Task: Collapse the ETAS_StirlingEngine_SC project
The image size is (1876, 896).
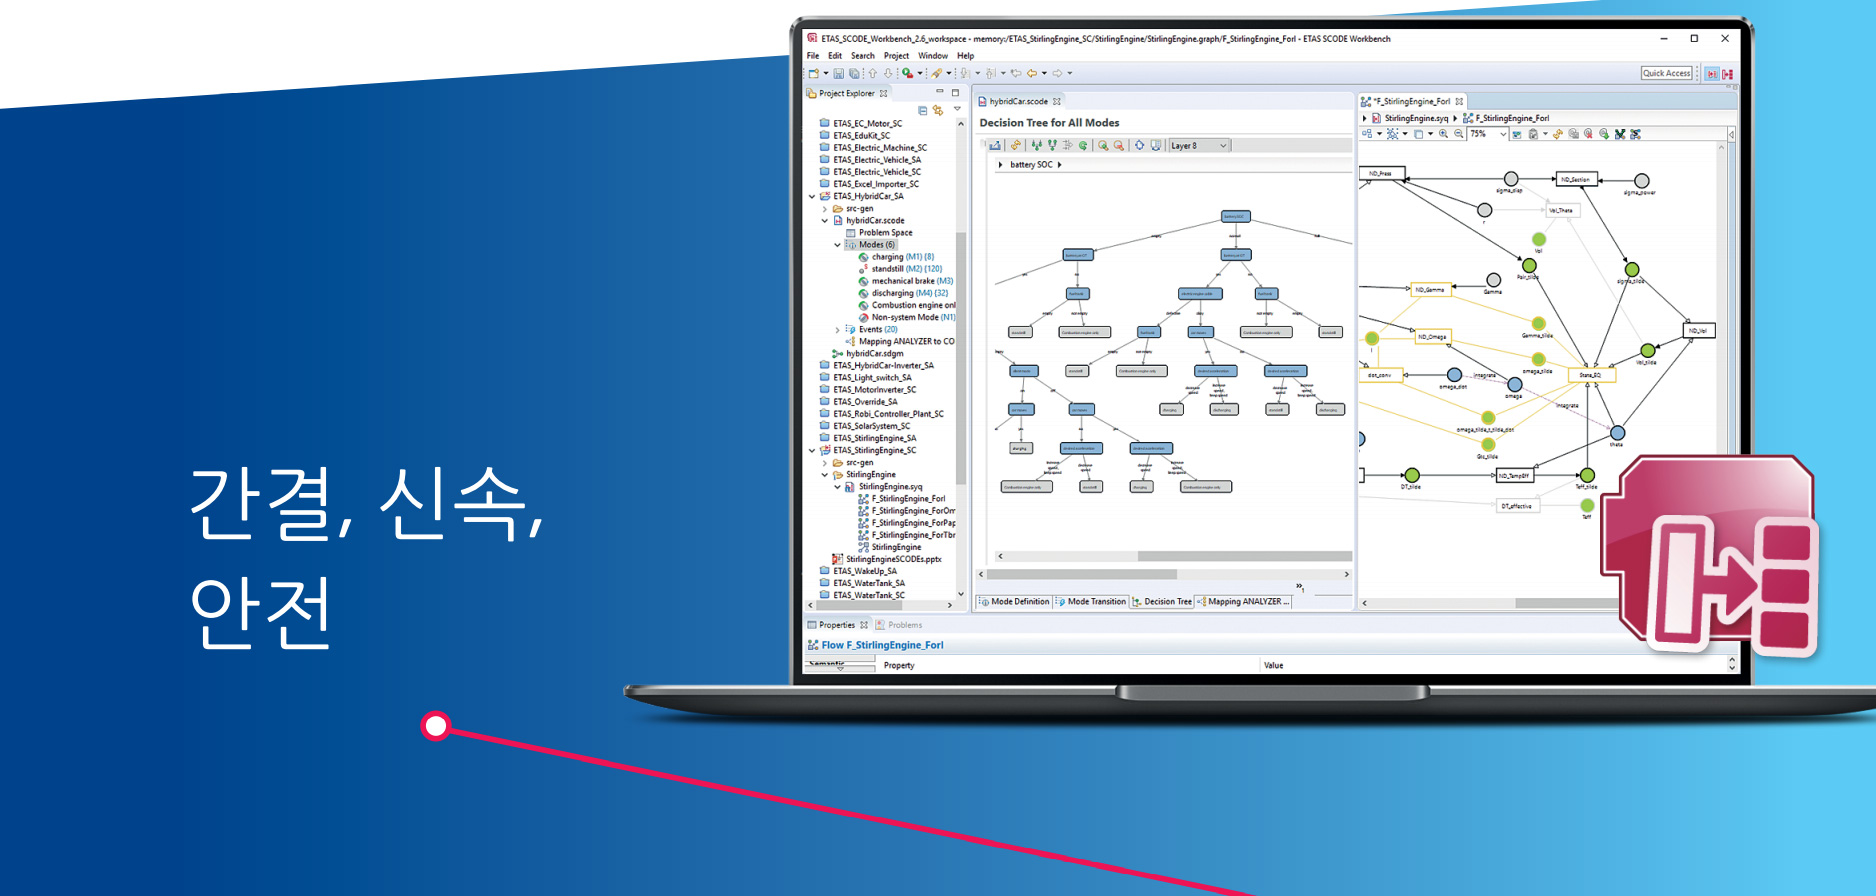Action: (812, 451)
